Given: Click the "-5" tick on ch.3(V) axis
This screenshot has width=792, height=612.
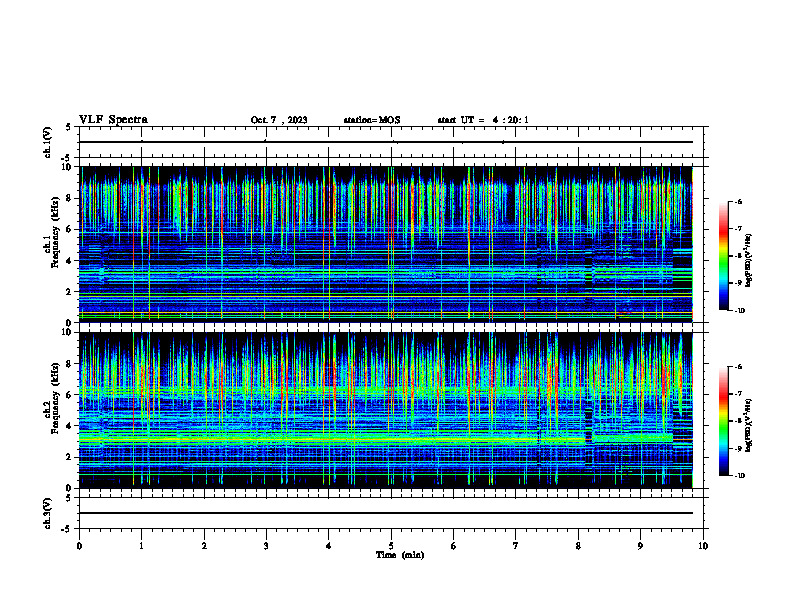Looking at the screenshot, I should pyautogui.click(x=66, y=529).
